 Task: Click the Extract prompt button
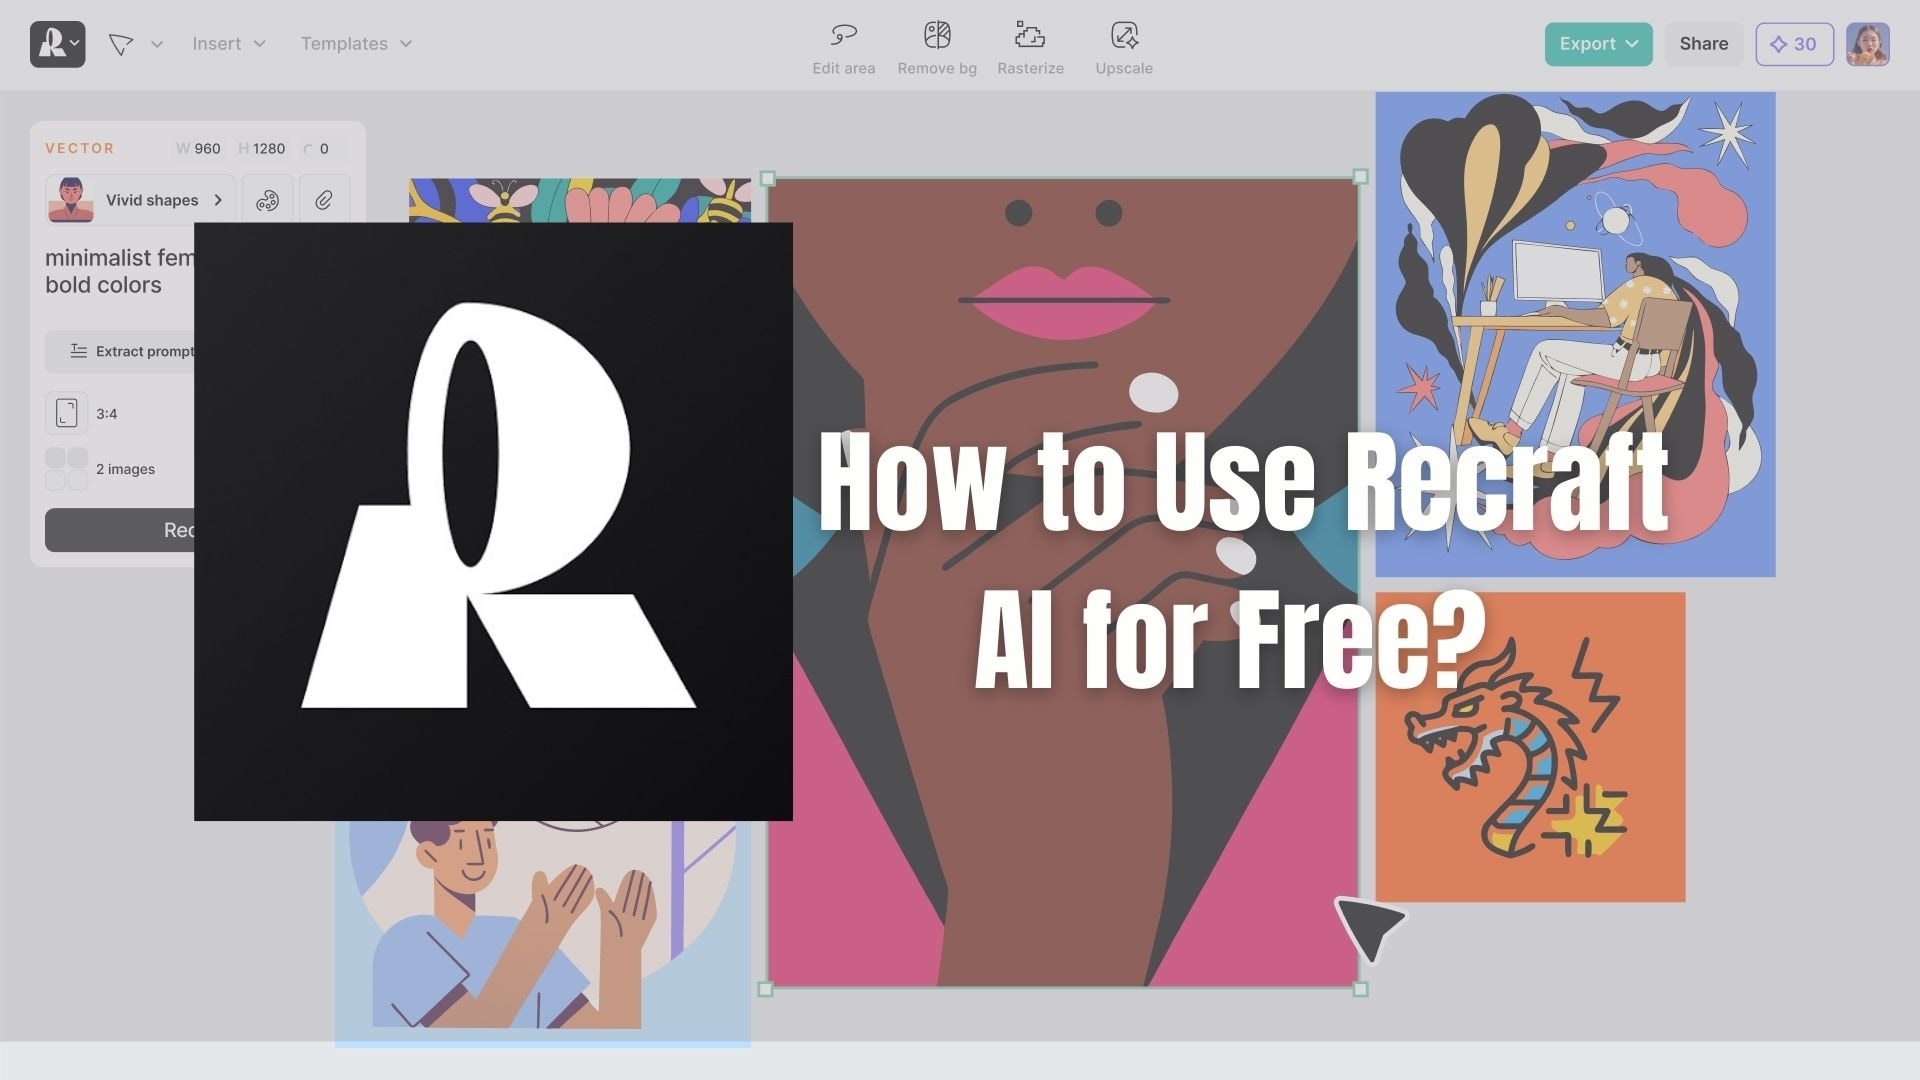click(x=138, y=351)
